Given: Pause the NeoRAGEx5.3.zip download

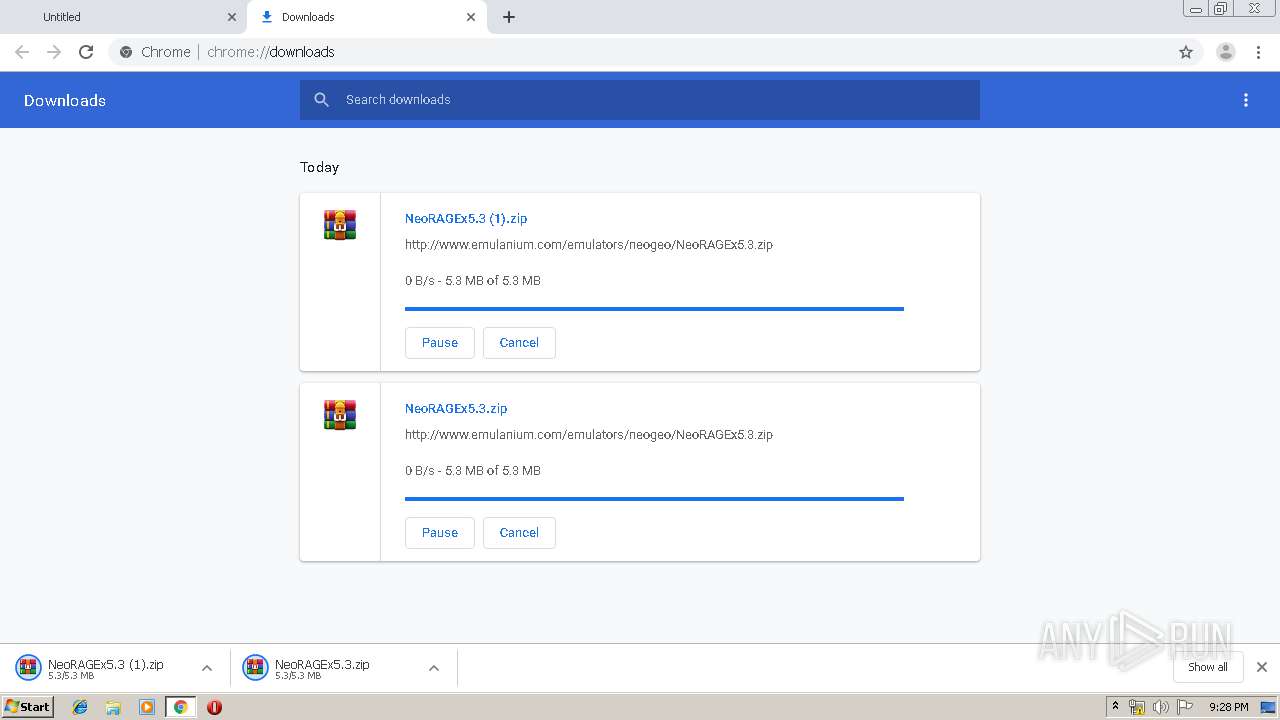Looking at the screenshot, I should coord(440,533).
